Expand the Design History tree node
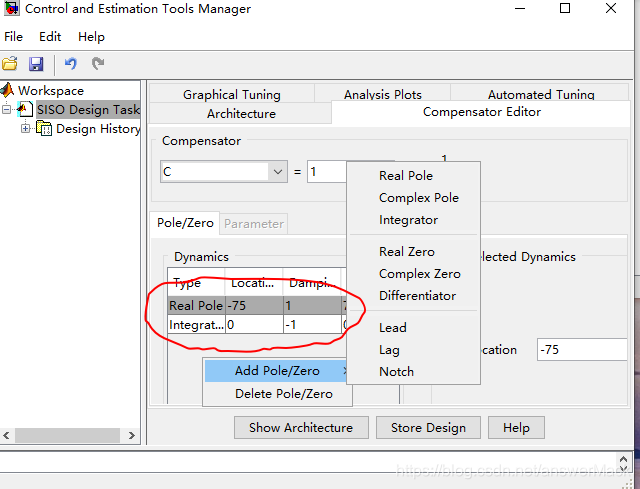Image resolution: width=640 pixels, height=489 pixels. 25,129
